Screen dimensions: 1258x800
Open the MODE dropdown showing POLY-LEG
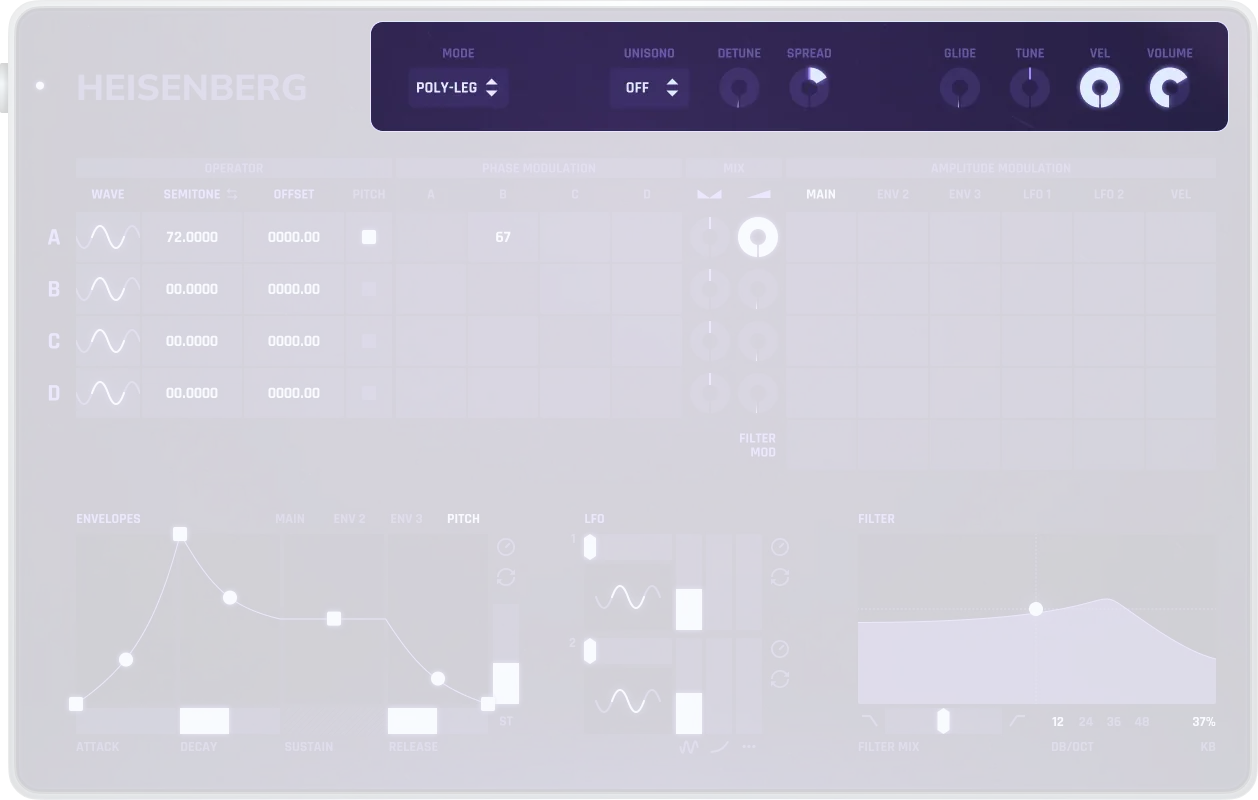click(457, 88)
